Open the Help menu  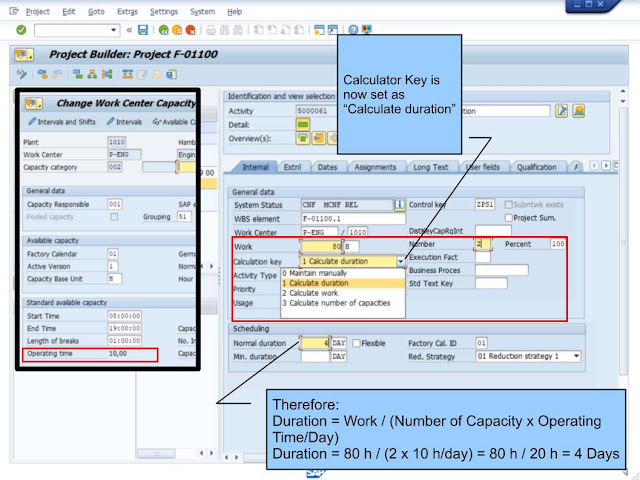pos(235,12)
